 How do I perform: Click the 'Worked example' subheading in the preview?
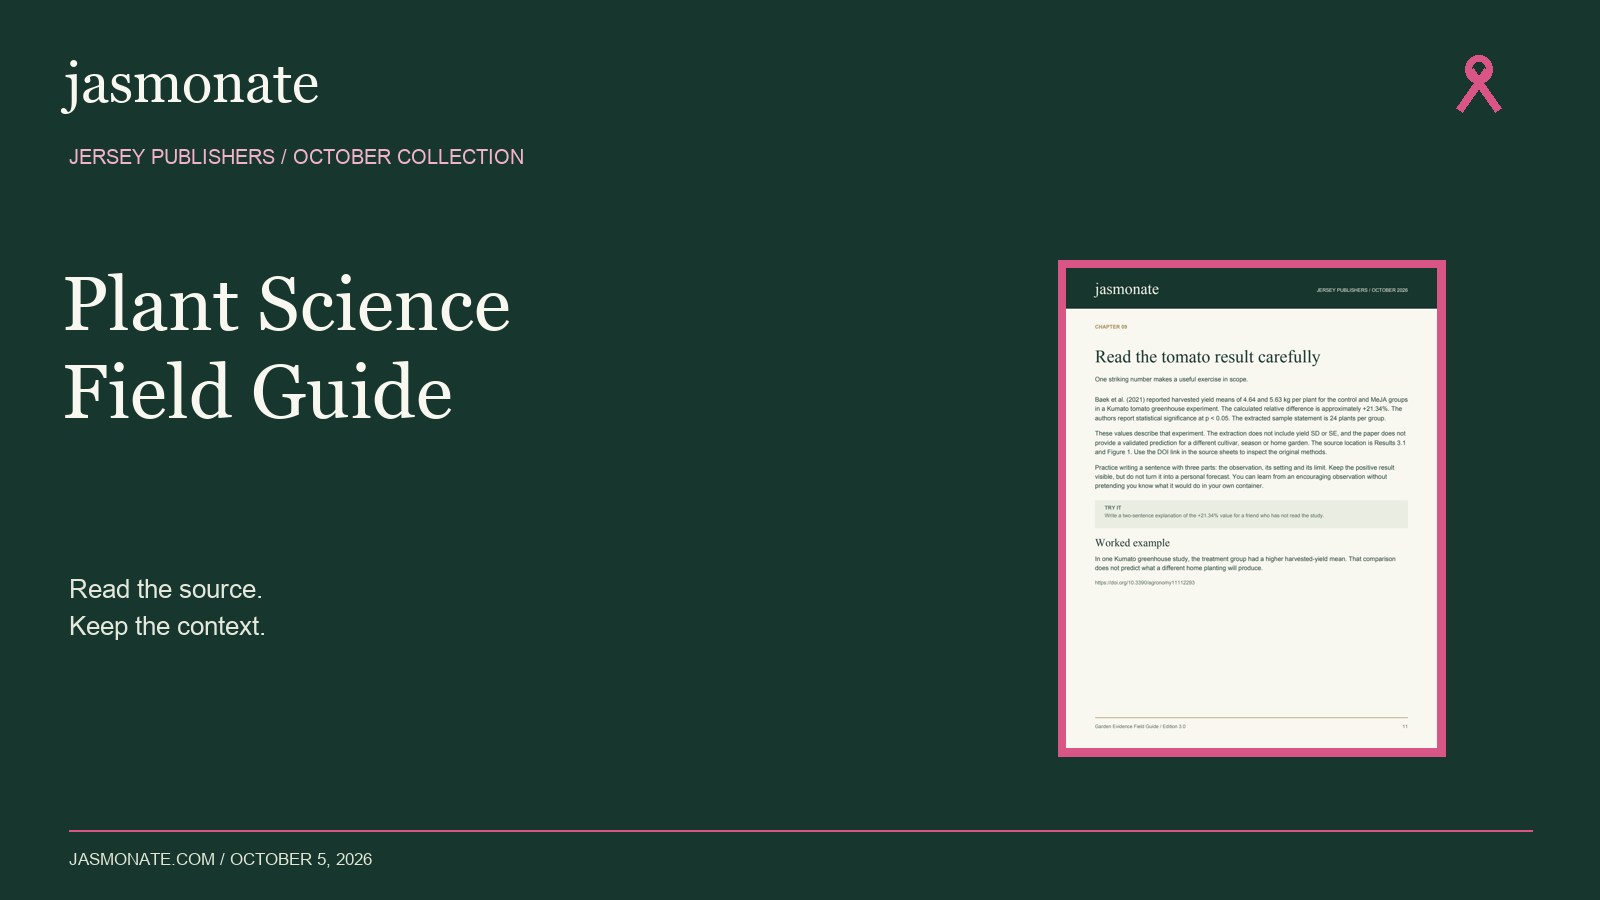coord(1132,543)
